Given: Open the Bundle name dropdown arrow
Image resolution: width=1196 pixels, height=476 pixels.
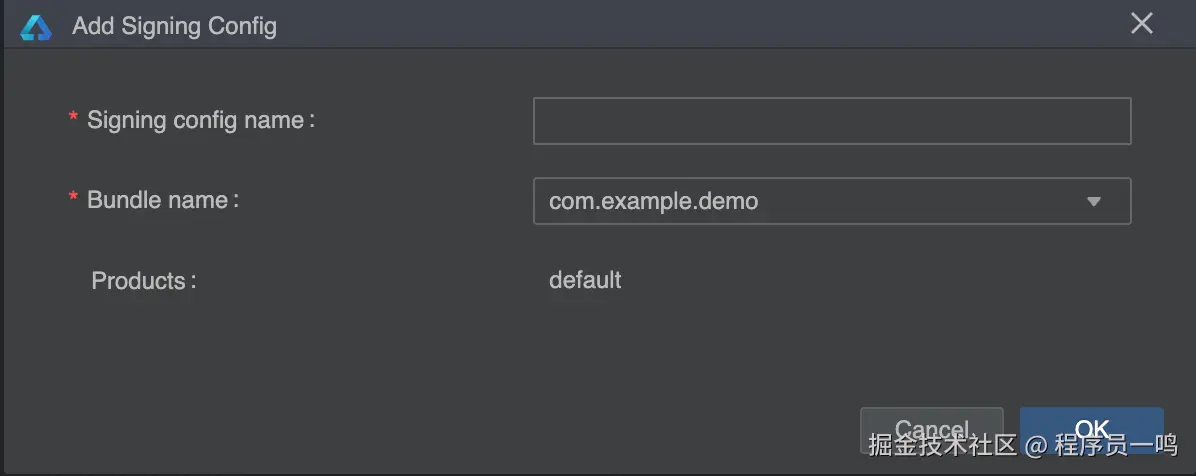Looking at the screenshot, I should click(x=1093, y=201).
